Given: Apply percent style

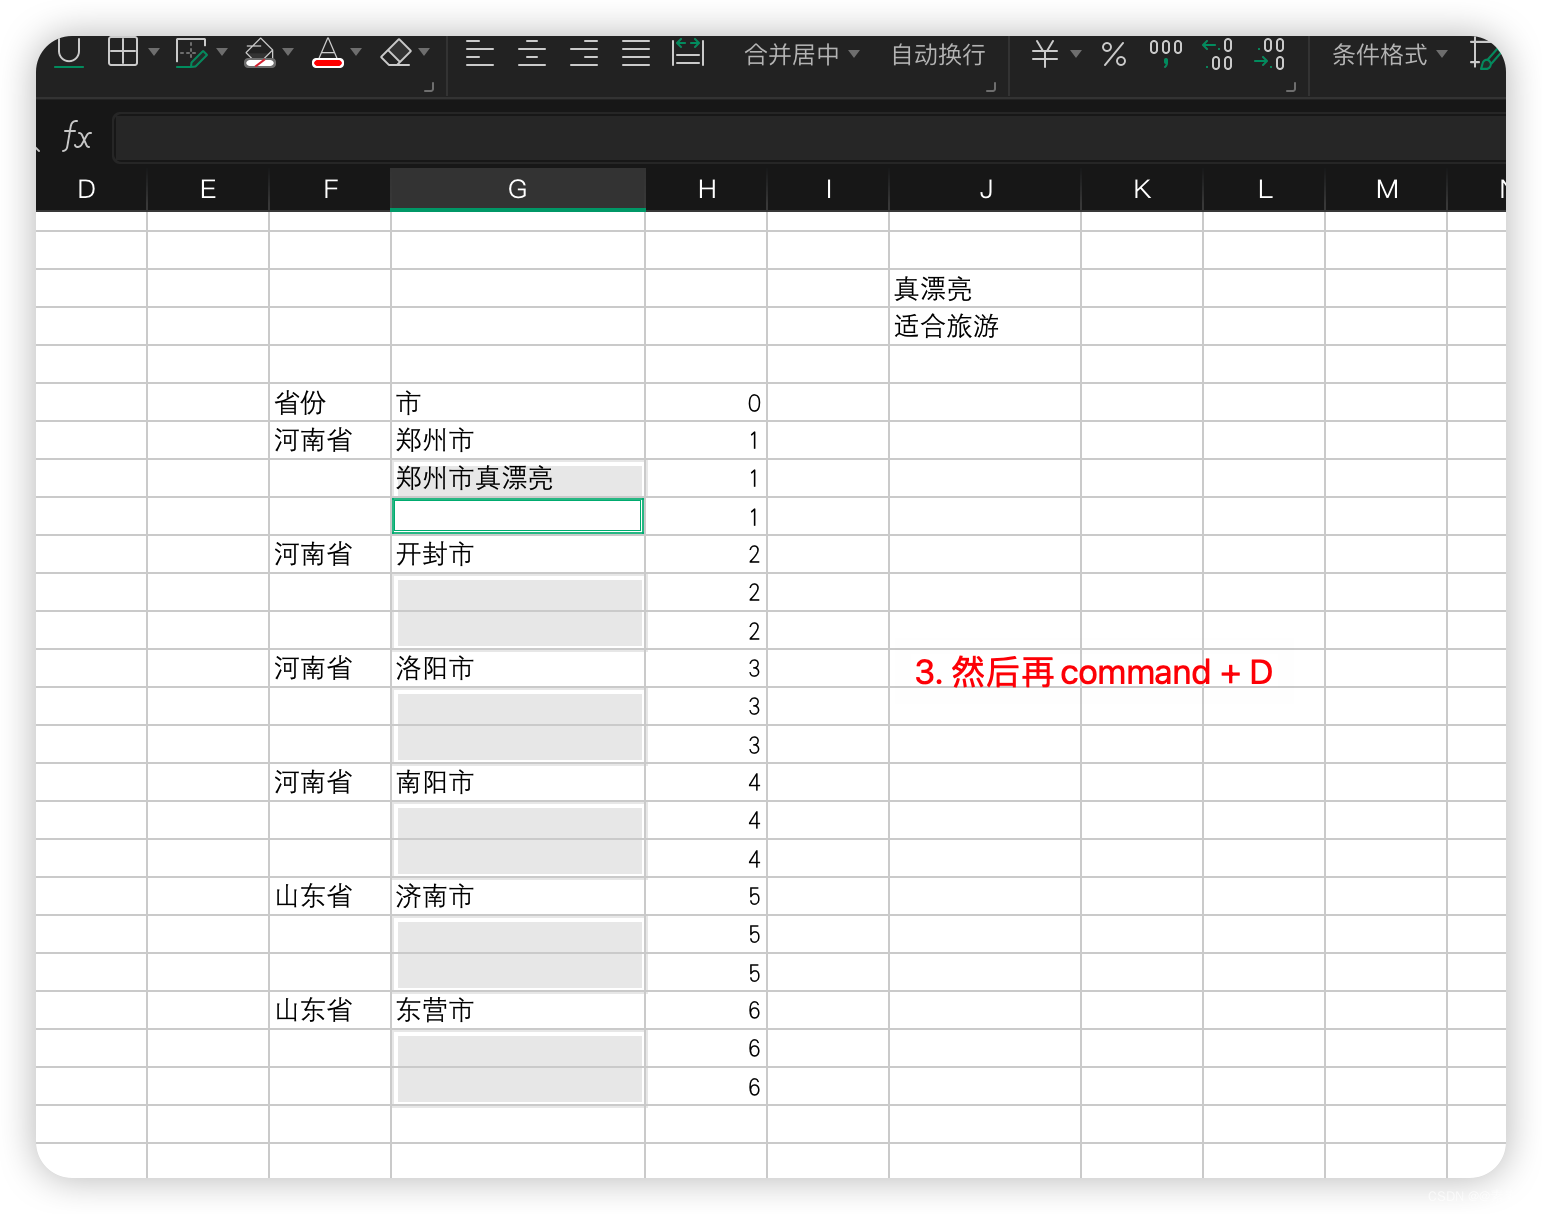Looking at the screenshot, I should (1114, 54).
